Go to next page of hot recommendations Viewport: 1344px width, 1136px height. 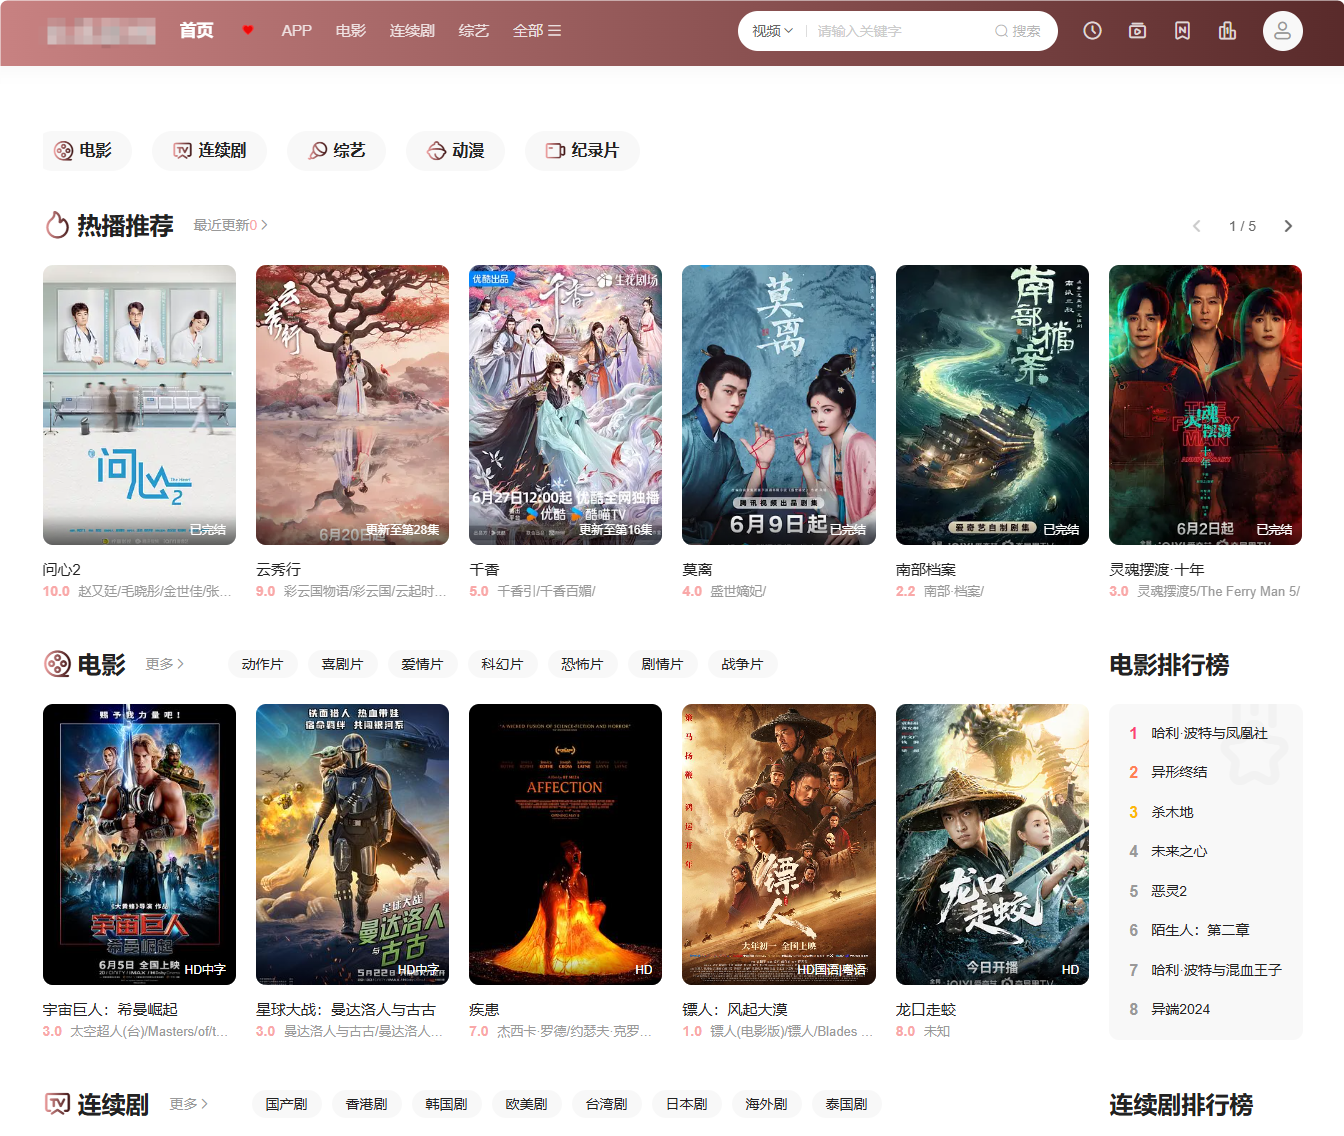[1288, 226]
